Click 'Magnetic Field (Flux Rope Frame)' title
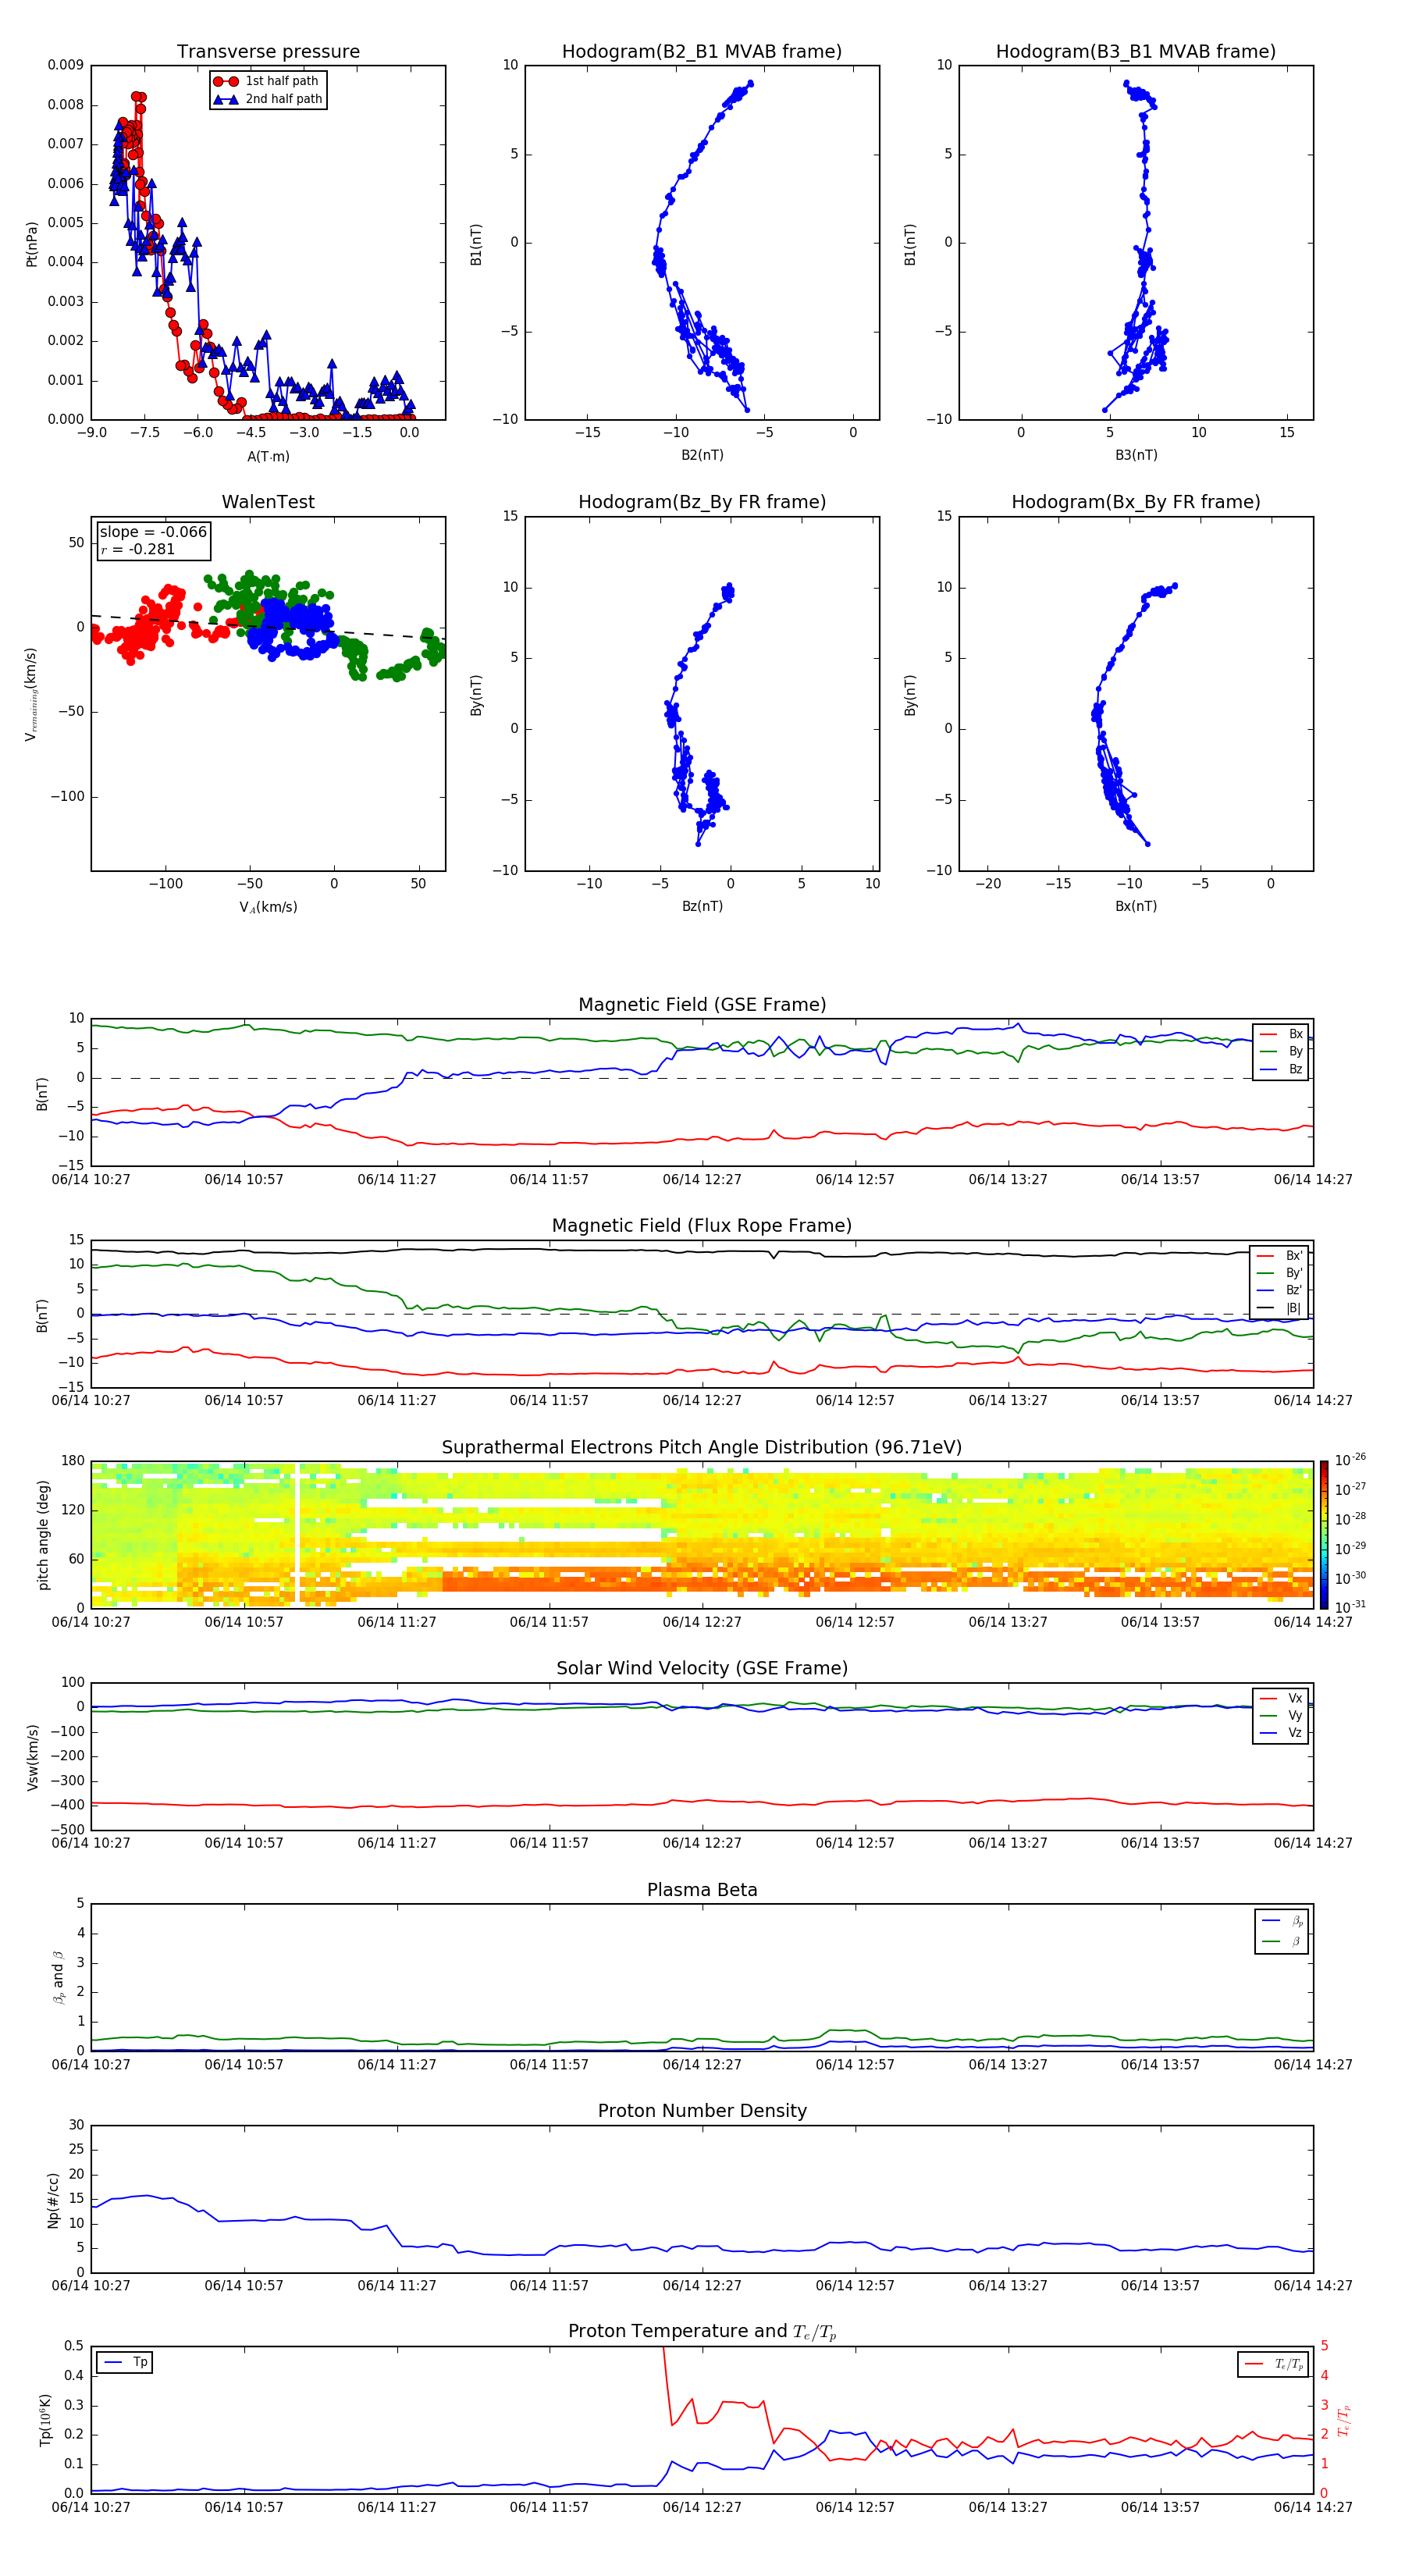 pyautogui.click(x=702, y=1226)
